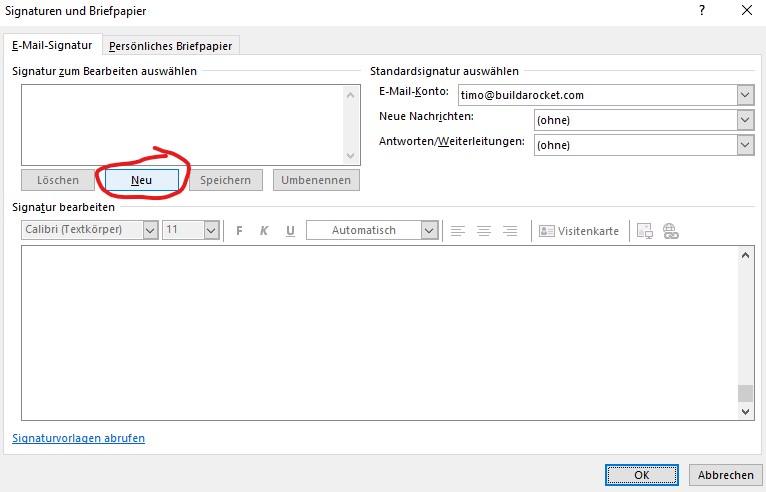Click the Speichern button

click(226, 180)
